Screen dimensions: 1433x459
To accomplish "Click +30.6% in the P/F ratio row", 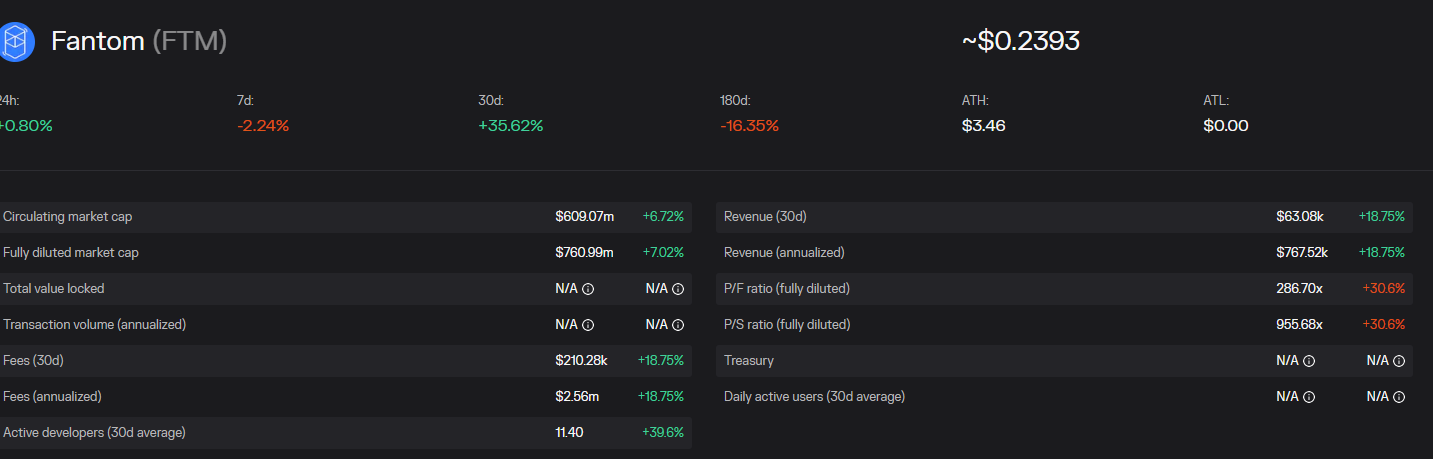I will pyautogui.click(x=1384, y=289).
